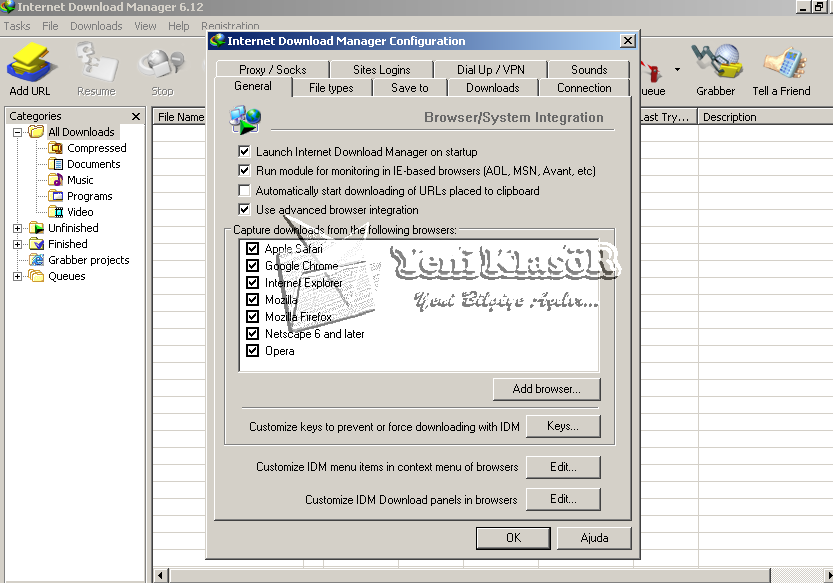Viewport: 833px width, 583px height.
Task: Click the Add URL toolbar icon
Action: (x=30, y=65)
